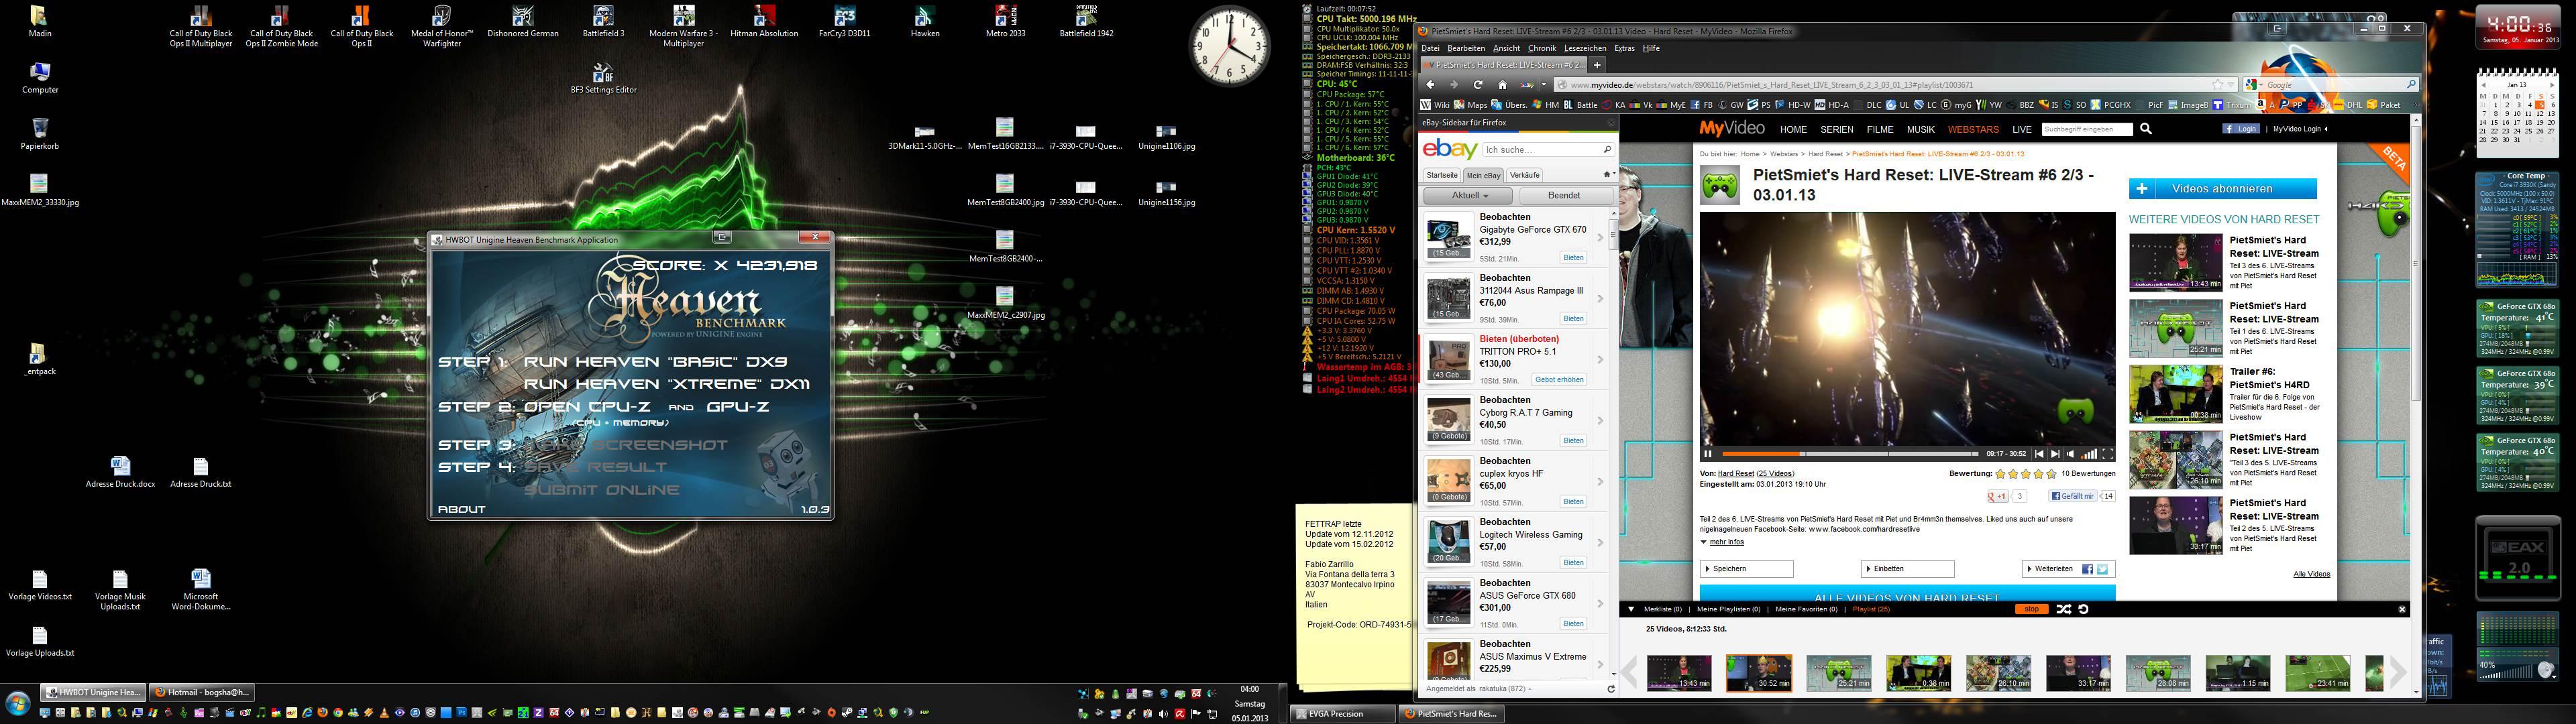This screenshot has width=2576, height=724.
Task: Click Firefox reload page icon
Action: (1478, 85)
